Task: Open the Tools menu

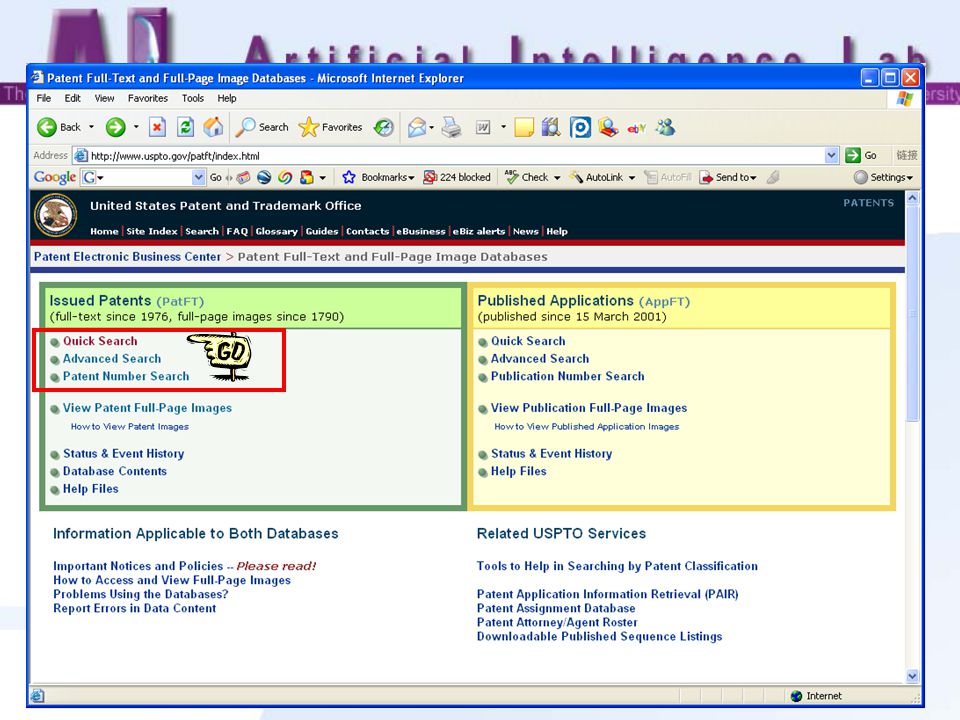Action: pyautogui.click(x=192, y=99)
